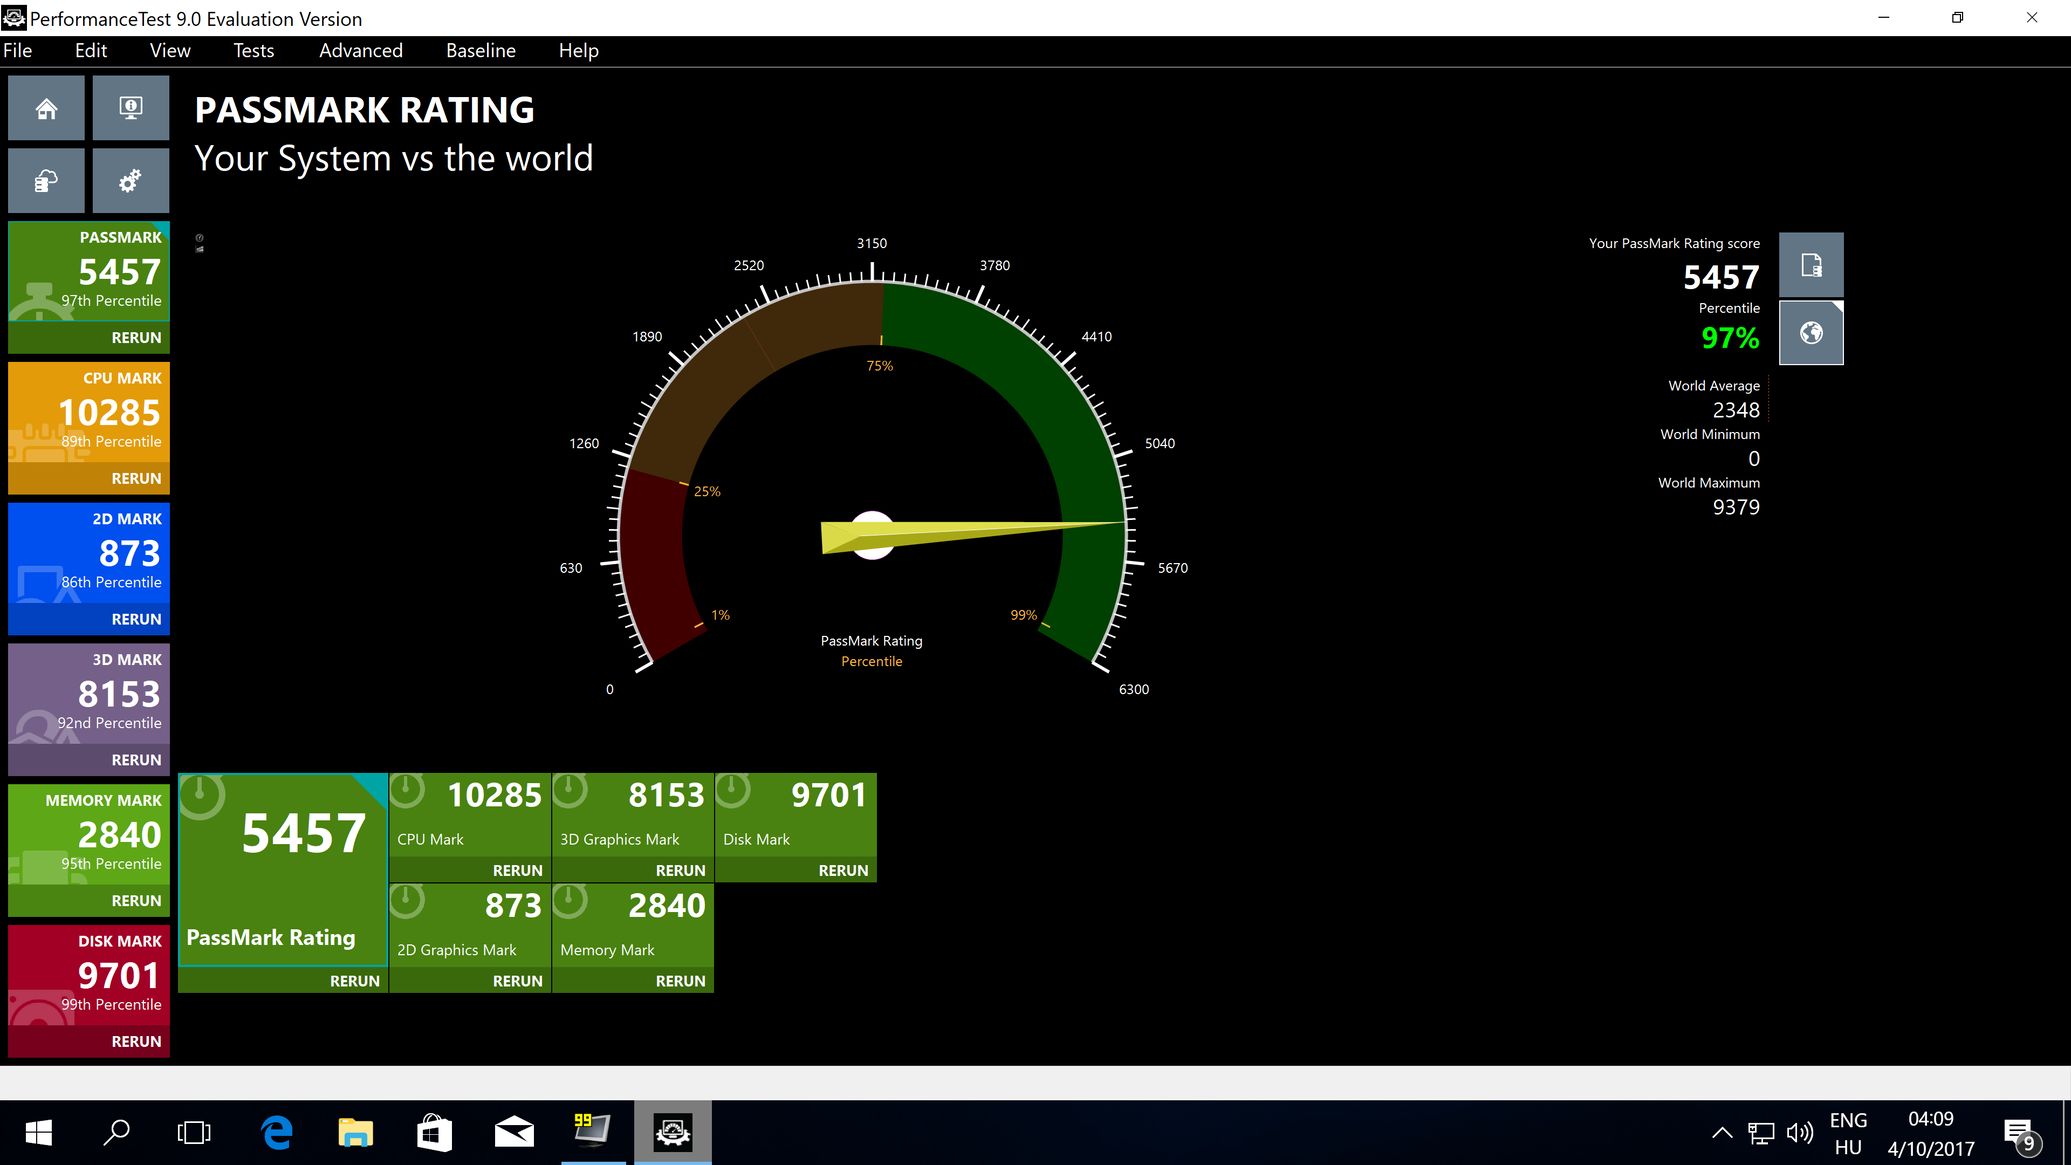This screenshot has width=2071, height=1165.
Task: Click the gauge icon on Memory Mark tile
Action: click(x=570, y=902)
